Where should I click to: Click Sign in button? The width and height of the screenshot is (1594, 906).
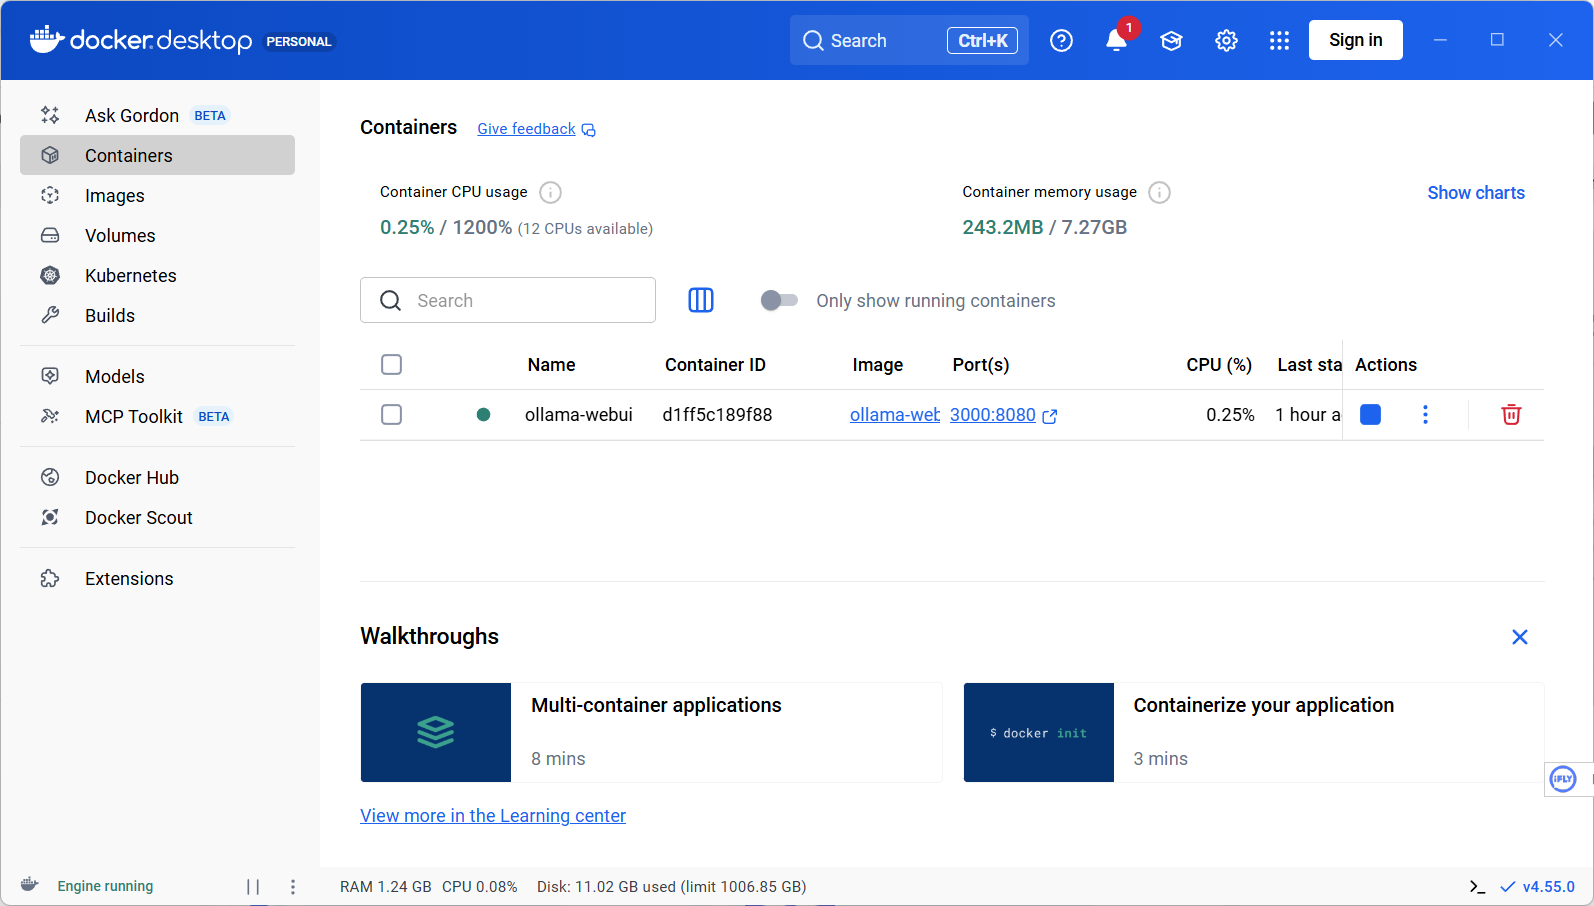tap(1355, 40)
